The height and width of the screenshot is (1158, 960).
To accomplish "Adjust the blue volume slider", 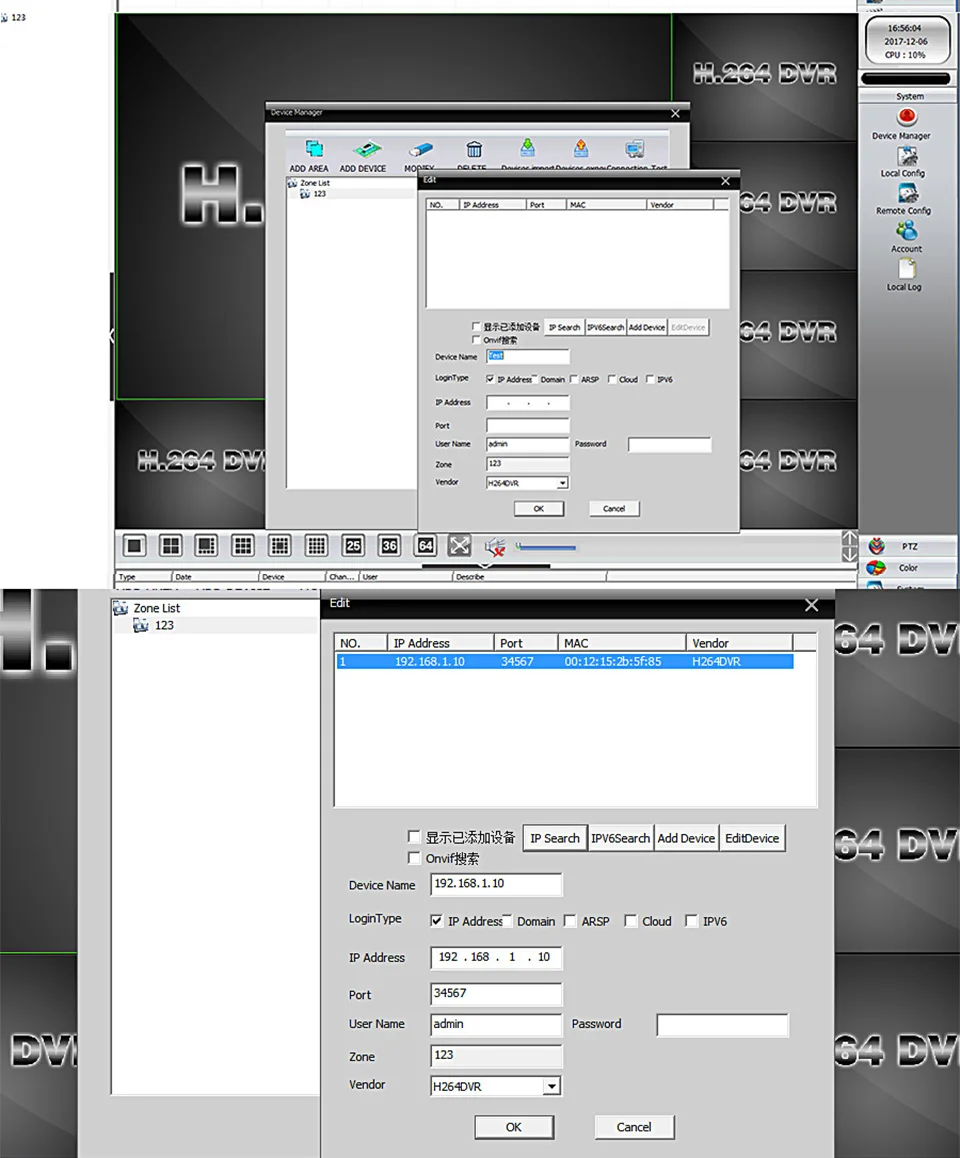I will pyautogui.click(x=546, y=547).
